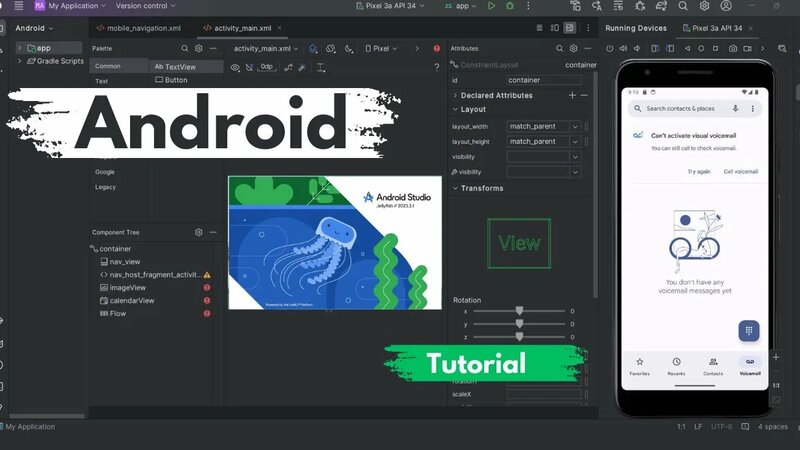Sync project with Gradle files elephant icon
Image resolution: width=800 pixels, height=450 pixels.
point(661,6)
